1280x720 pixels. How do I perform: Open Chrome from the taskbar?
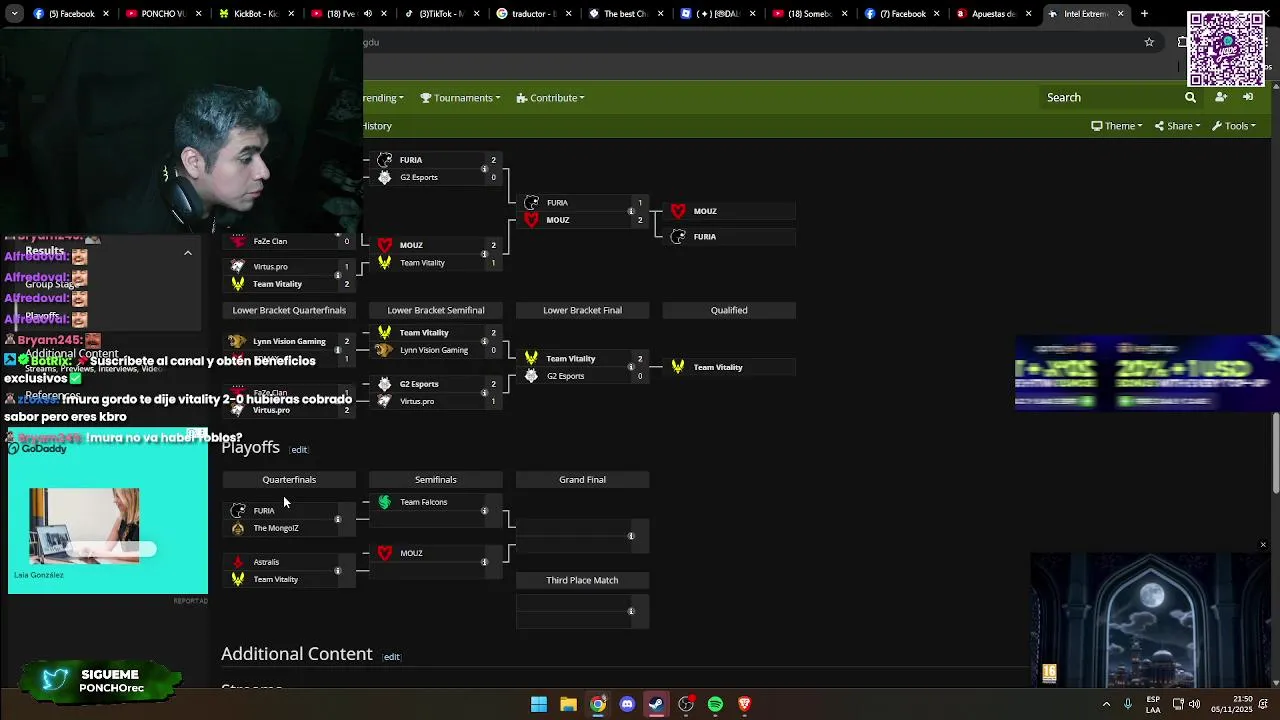coord(597,704)
